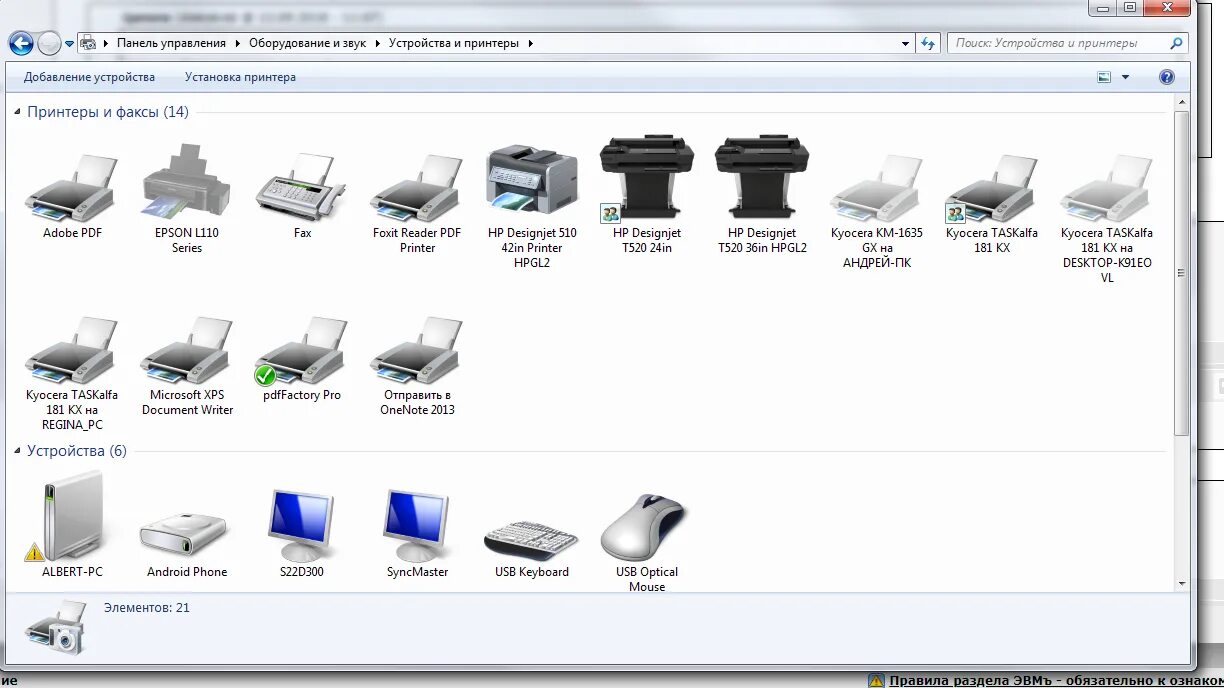Expand arrow after Оборудование и звук breadcrumb
This screenshot has width=1224, height=688.
click(378, 43)
